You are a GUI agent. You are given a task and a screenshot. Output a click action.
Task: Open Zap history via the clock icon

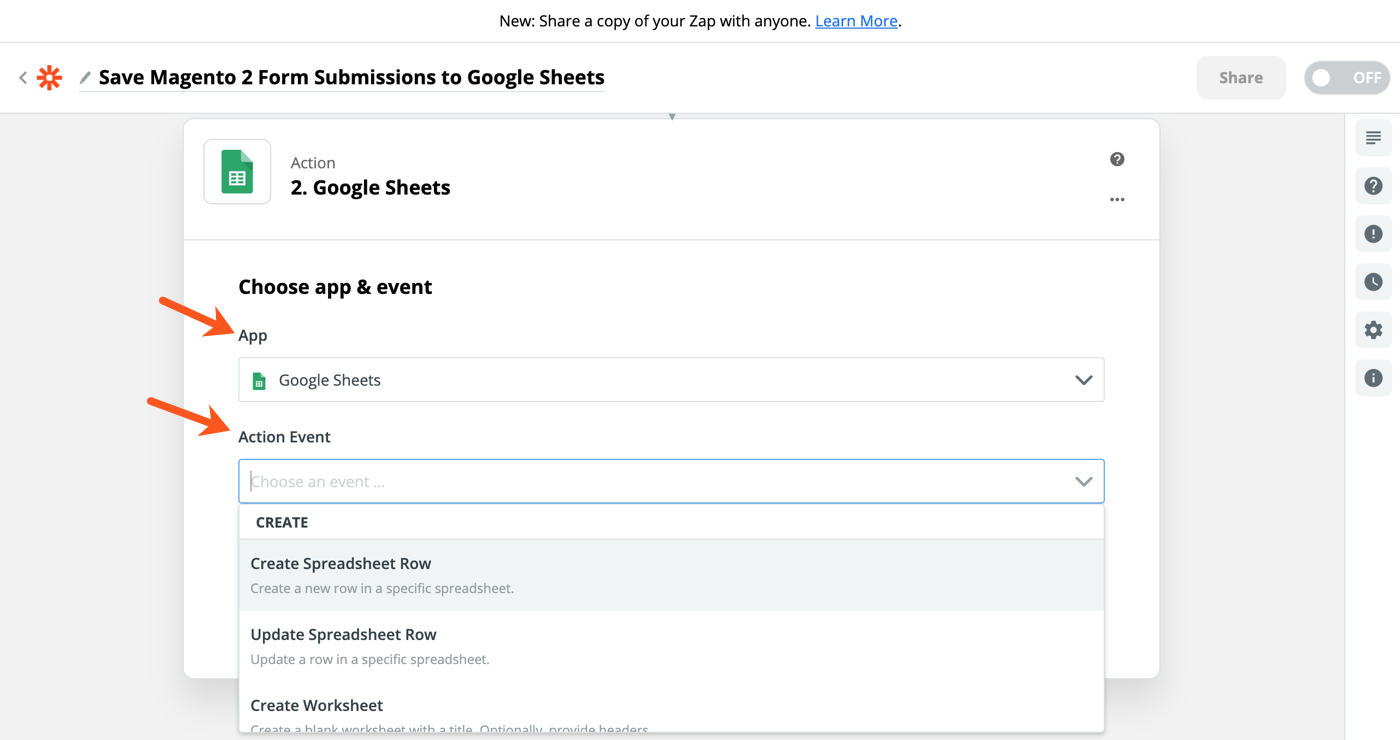(x=1373, y=281)
